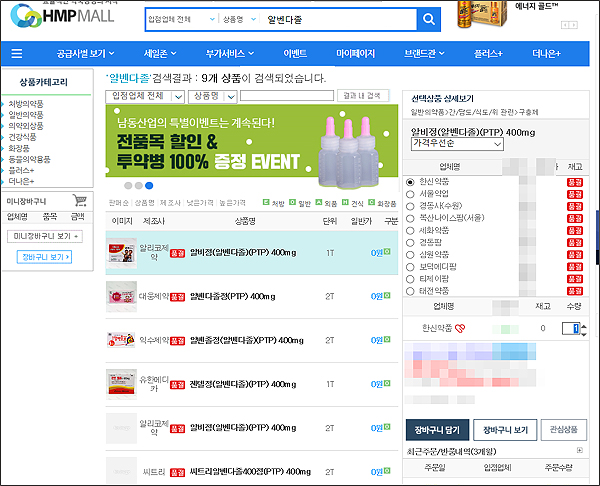600x486 pixels.
Task: Click sold-out badge on 젠텔정 row
Action: click(x=178, y=385)
